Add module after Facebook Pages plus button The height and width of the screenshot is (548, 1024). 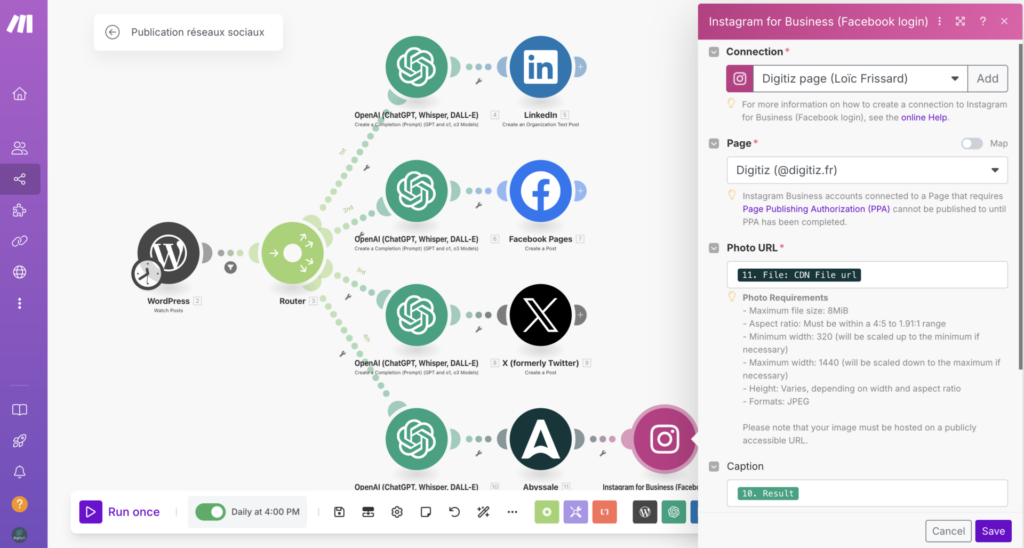click(x=580, y=191)
